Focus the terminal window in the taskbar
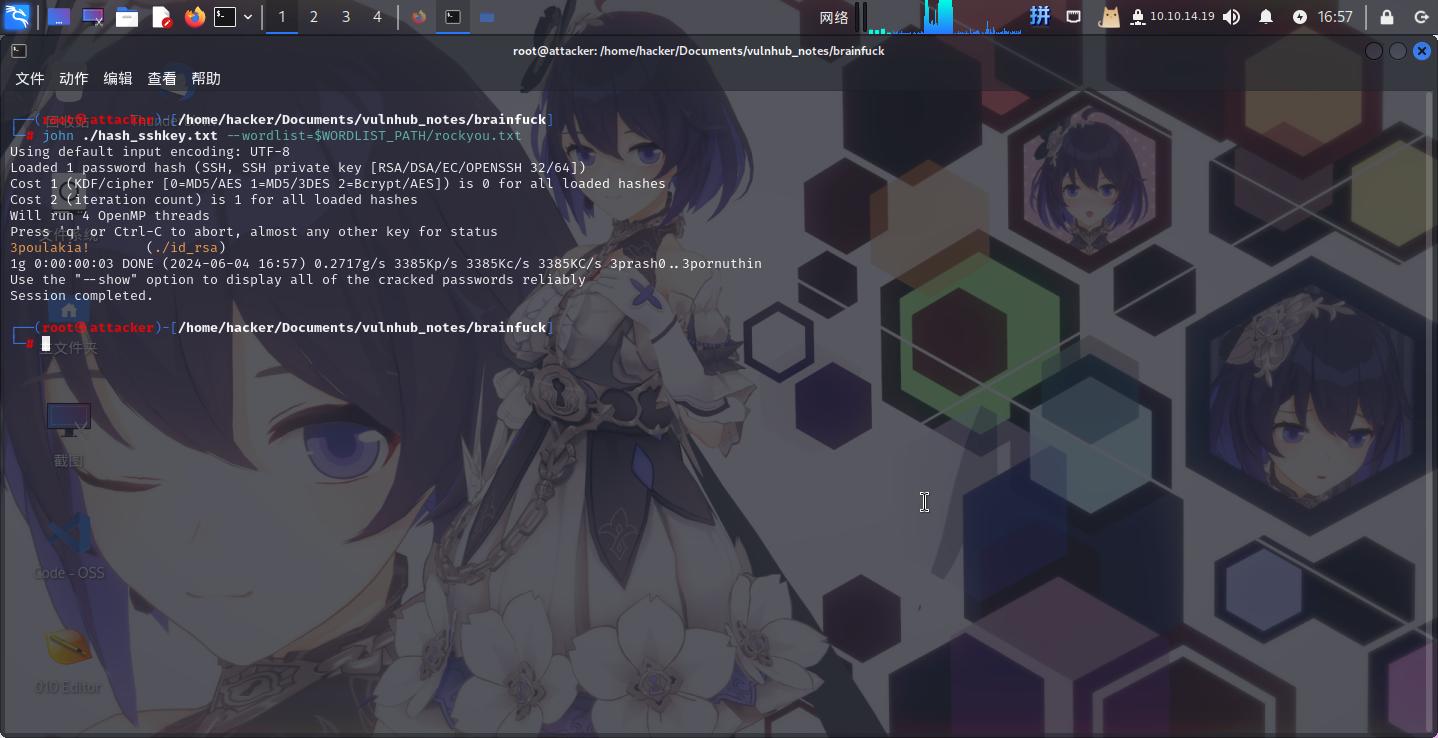This screenshot has width=1438, height=738. point(453,17)
